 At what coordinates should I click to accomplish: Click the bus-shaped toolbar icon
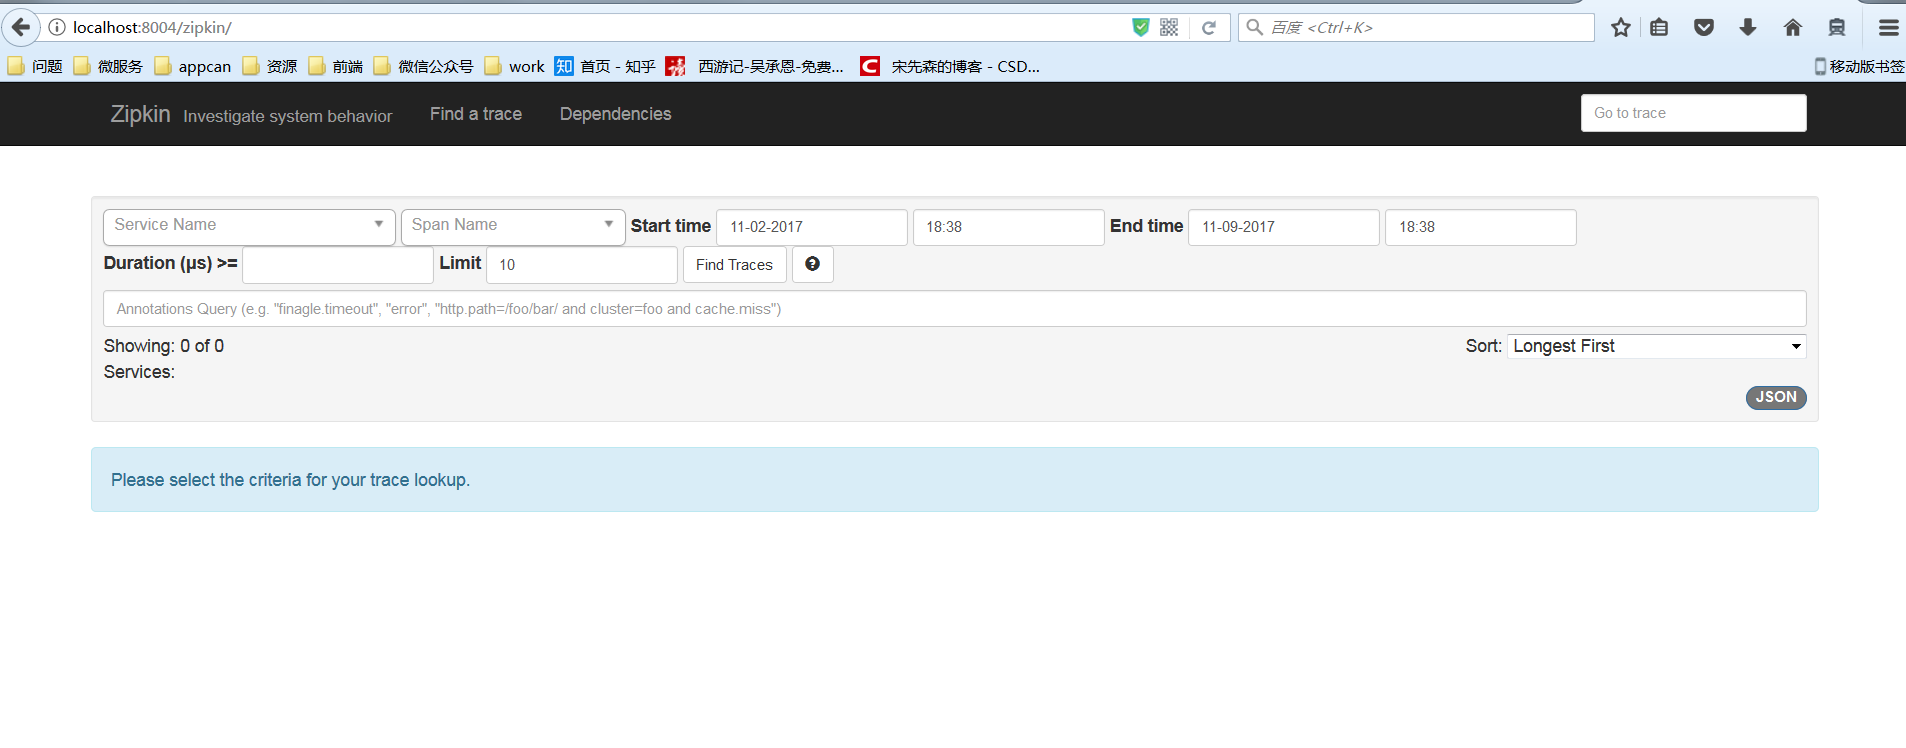click(x=1837, y=27)
